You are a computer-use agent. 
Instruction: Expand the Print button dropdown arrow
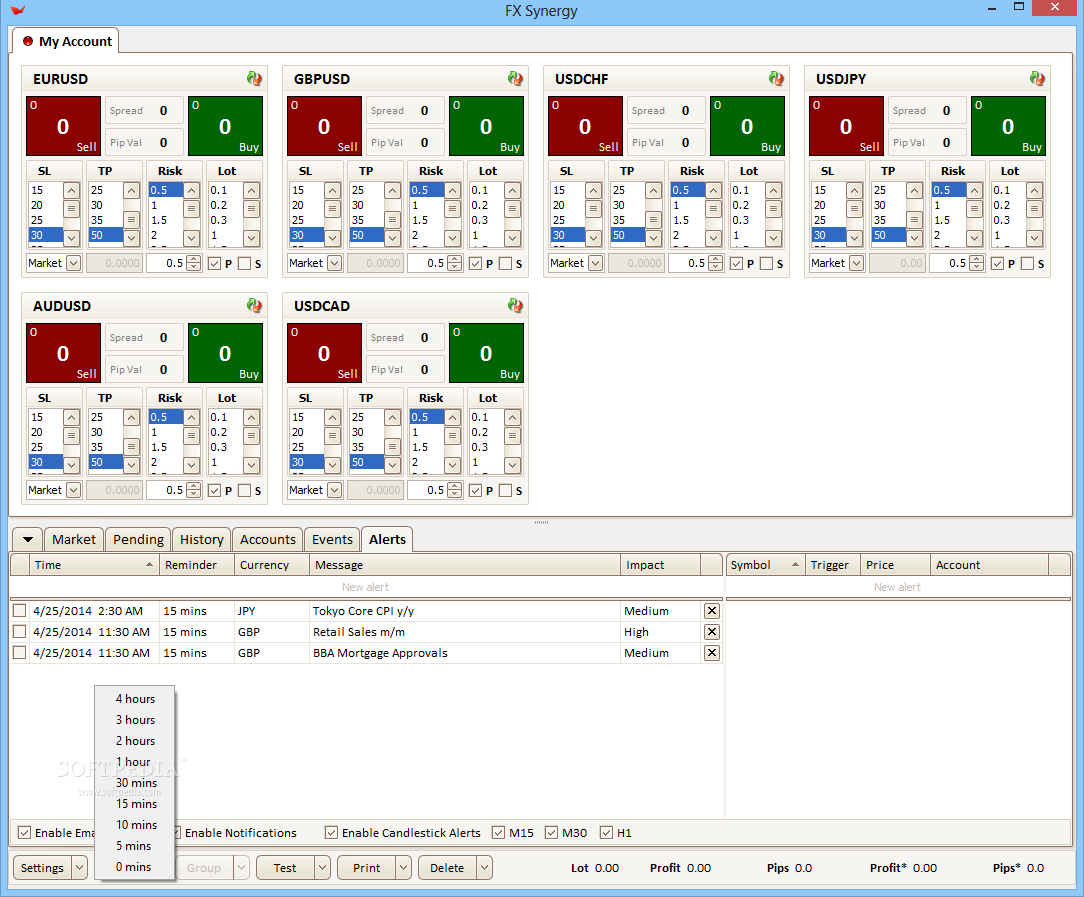[404, 868]
